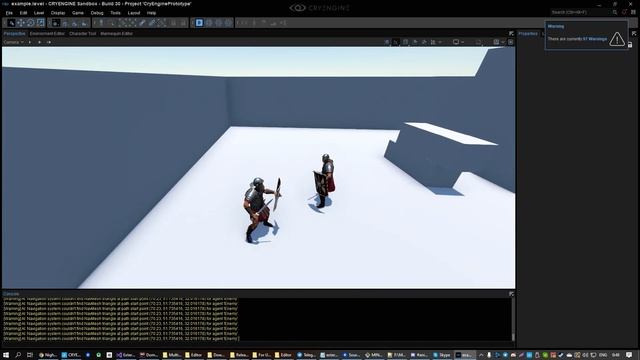Open Windows taskbar search
Screen dimensions: 640x360
tap(18, 355)
